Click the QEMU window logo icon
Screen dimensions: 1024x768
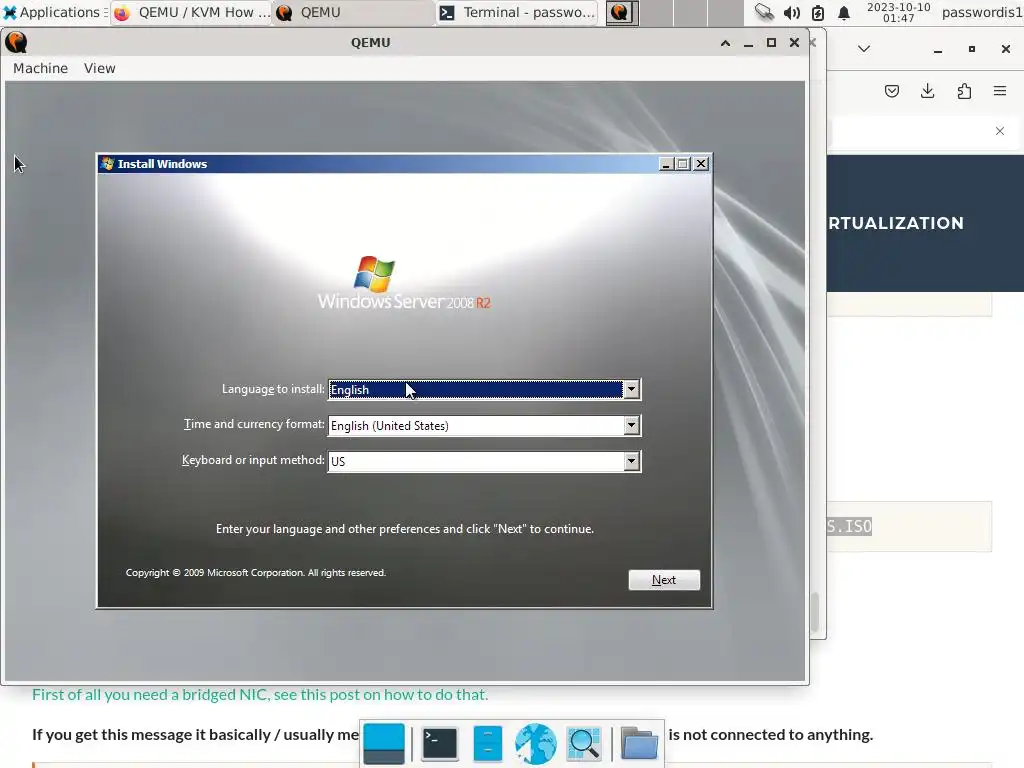(16, 42)
